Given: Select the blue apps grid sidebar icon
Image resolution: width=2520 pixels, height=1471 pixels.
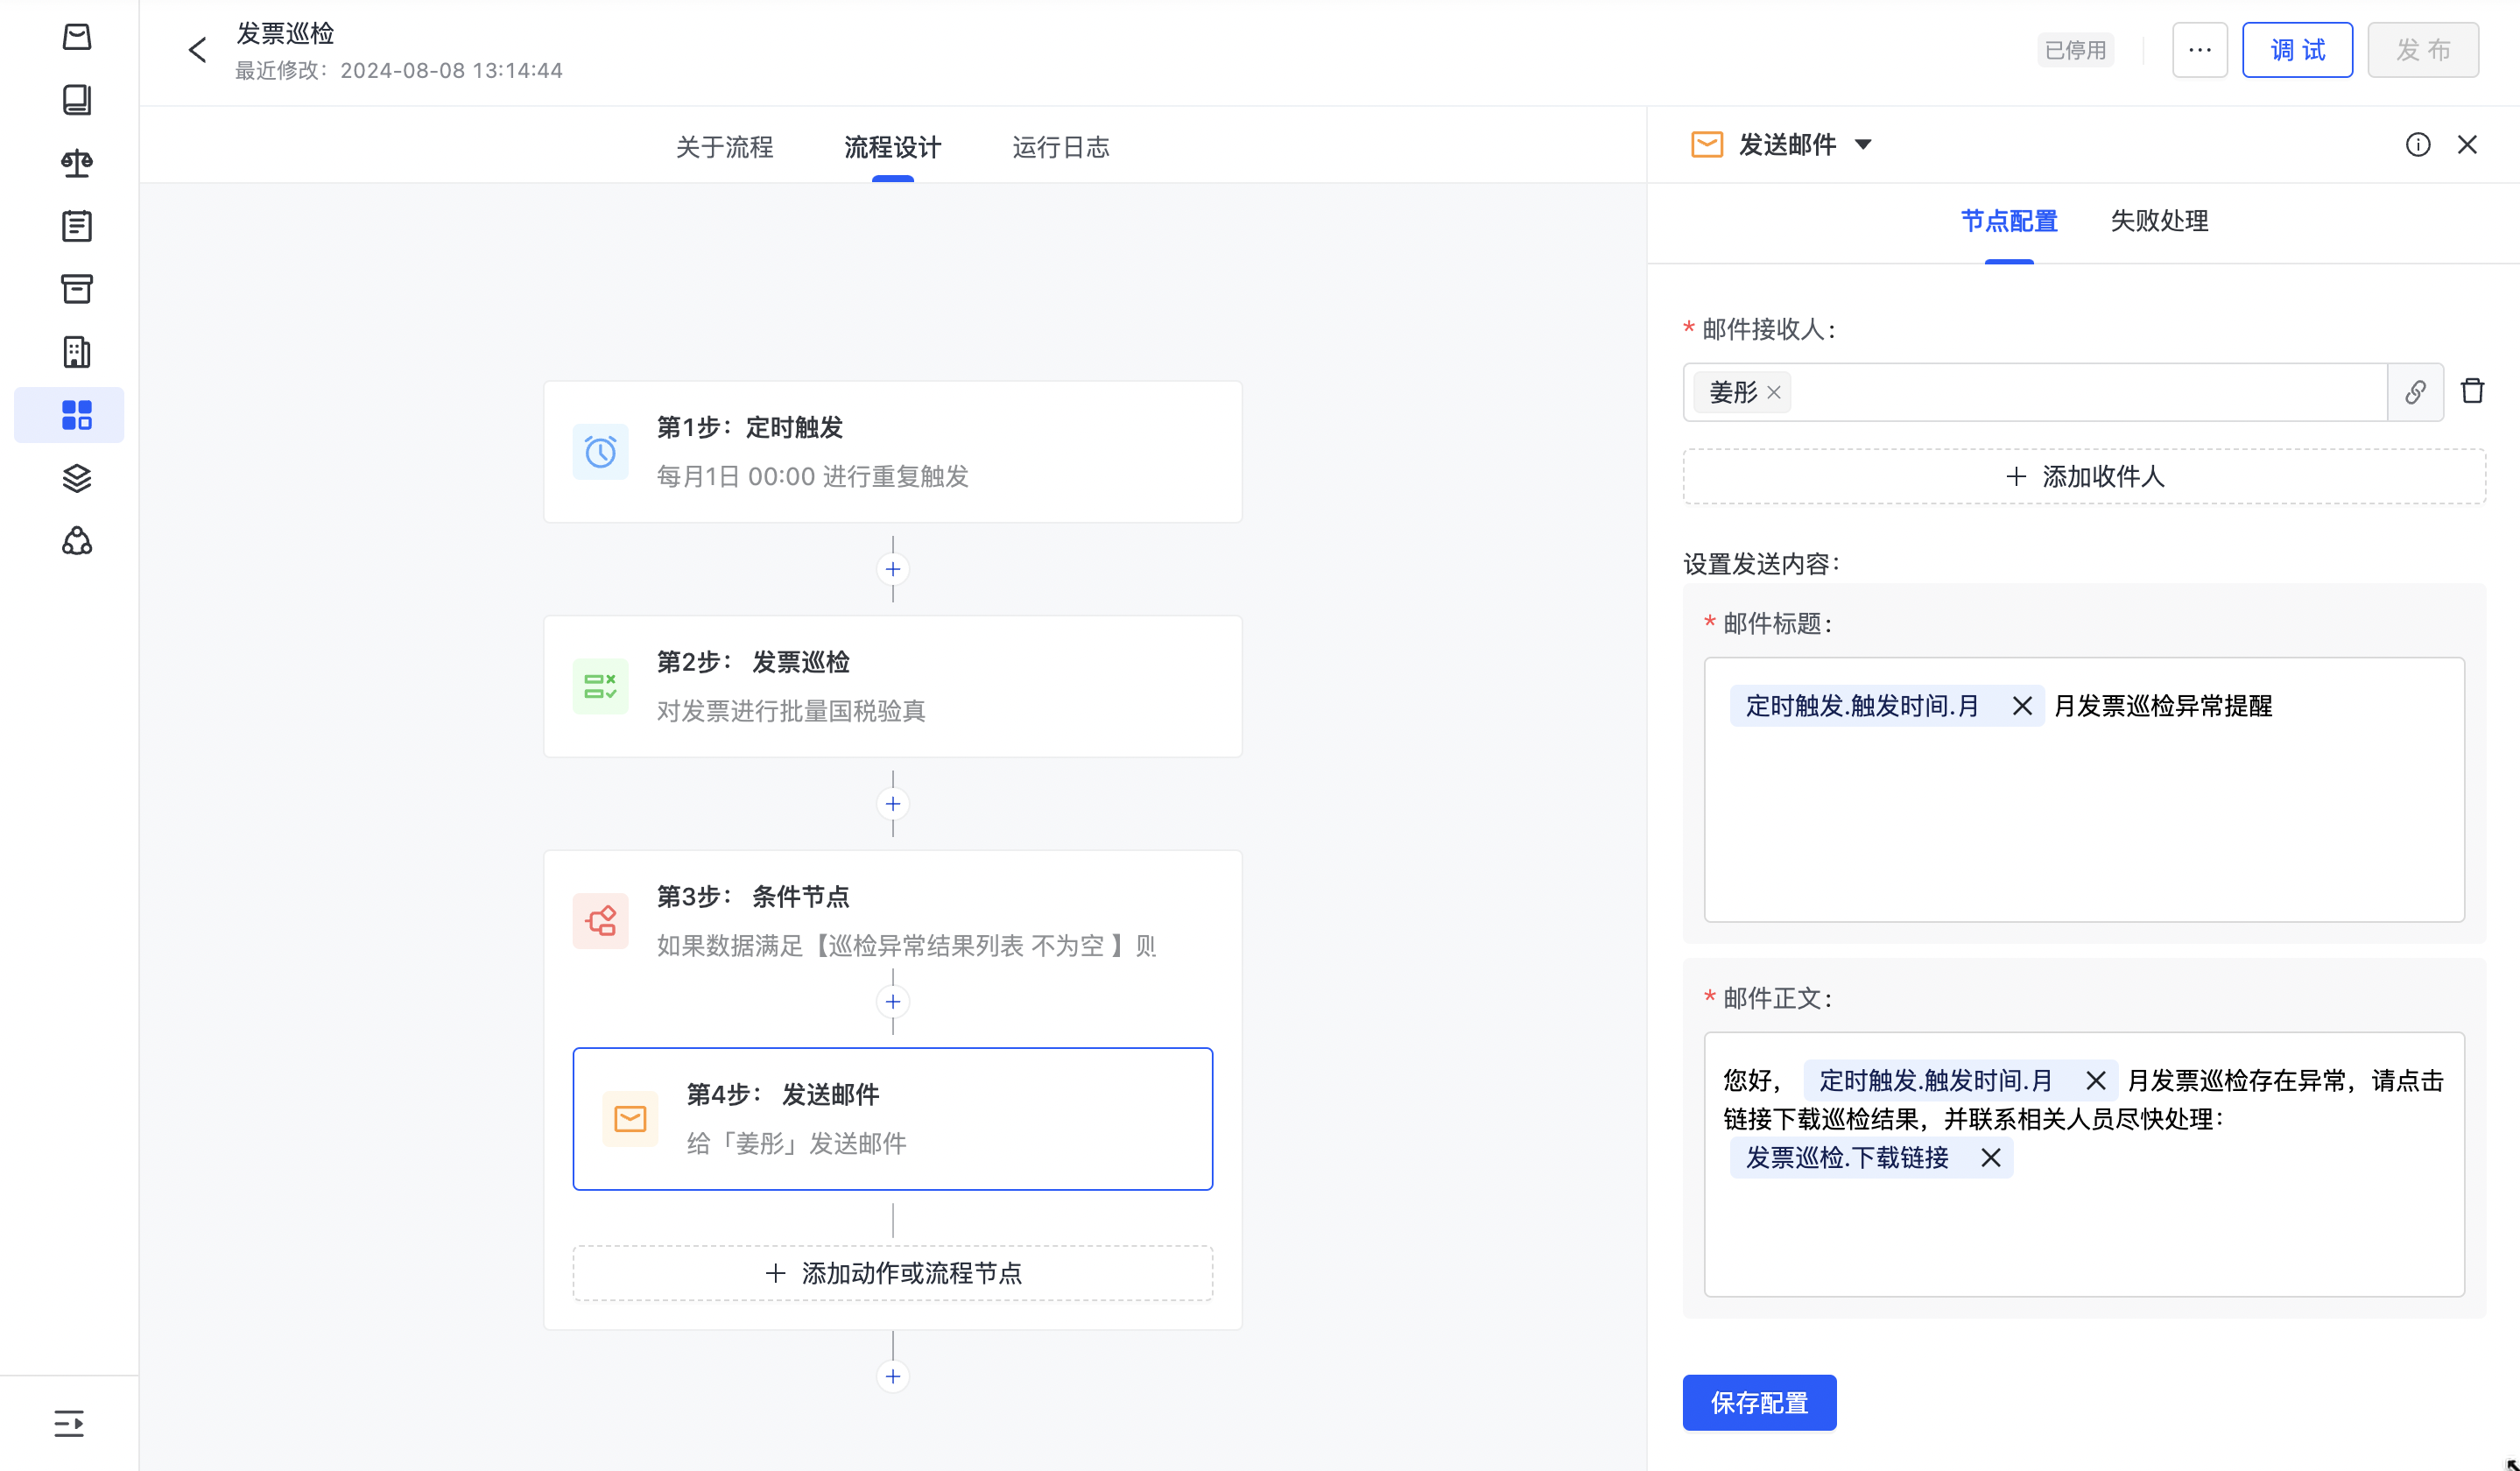Looking at the screenshot, I should coord(69,415).
